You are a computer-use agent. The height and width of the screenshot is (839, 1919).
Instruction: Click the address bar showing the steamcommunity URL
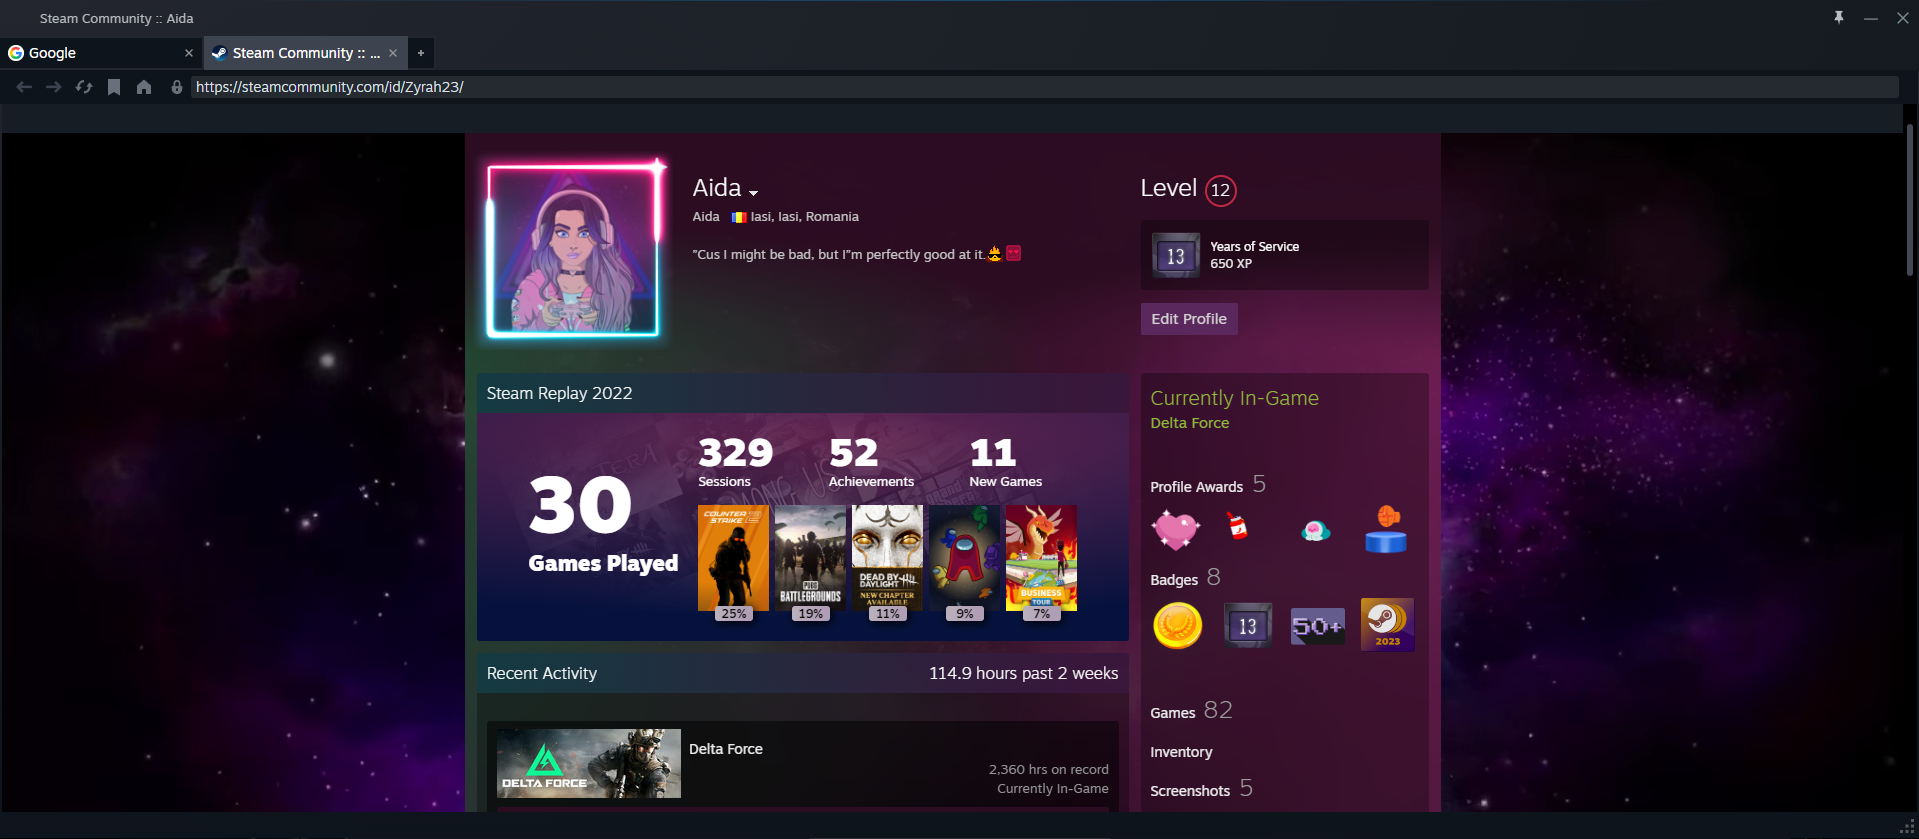point(1045,87)
